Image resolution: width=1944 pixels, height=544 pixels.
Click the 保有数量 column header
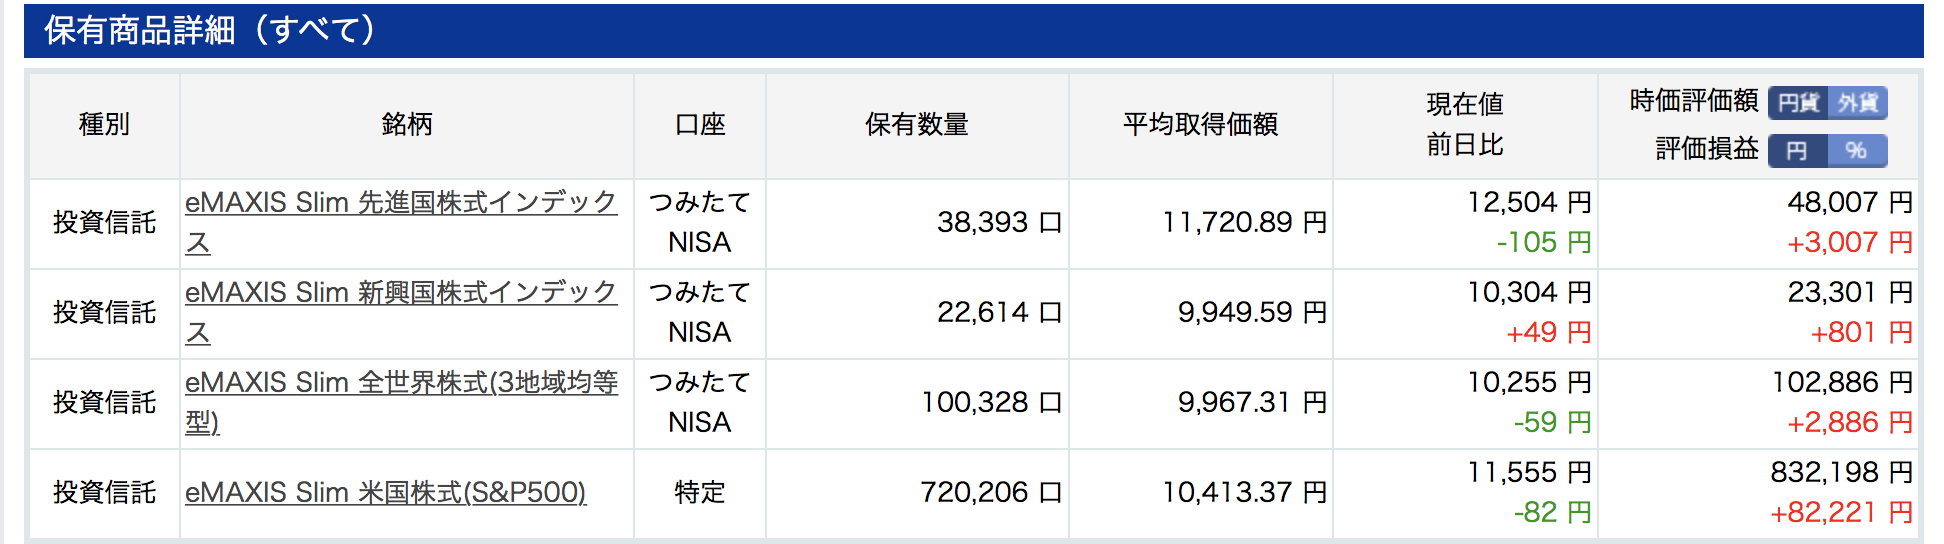pos(917,125)
